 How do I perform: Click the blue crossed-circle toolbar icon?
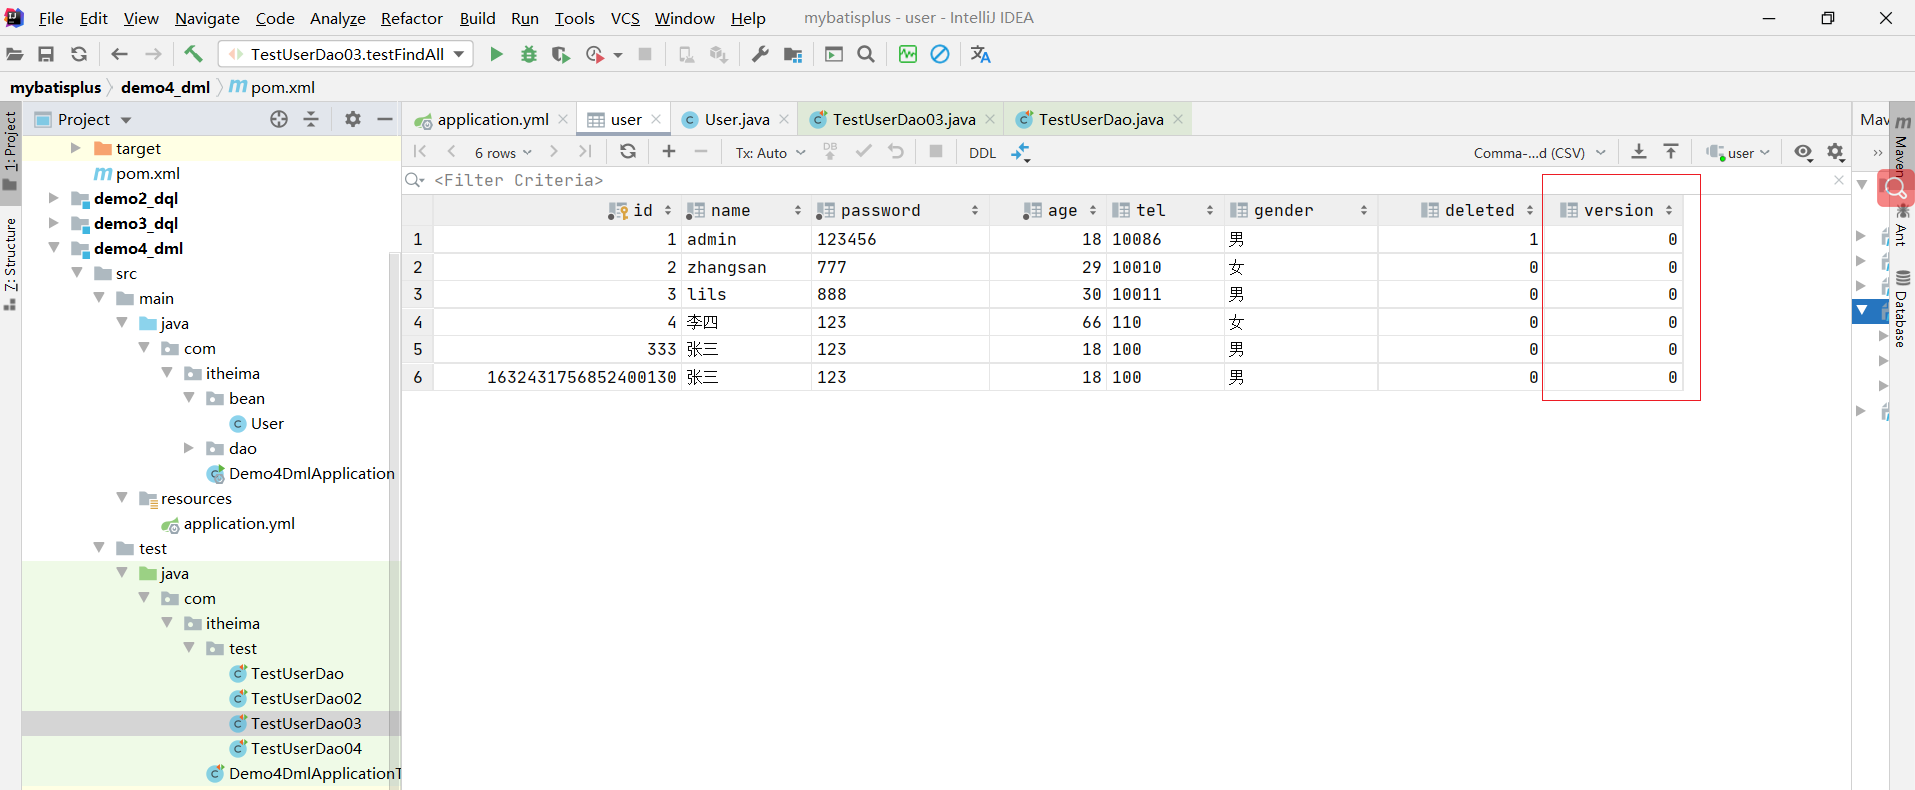tap(940, 54)
